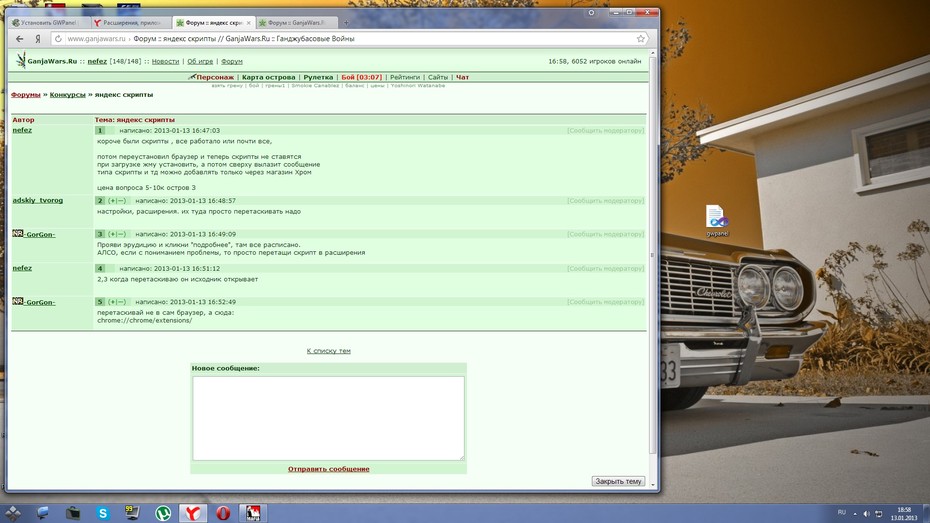Open the Бой [03:07] menu item
The width and height of the screenshot is (930, 523).
point(361,77)
